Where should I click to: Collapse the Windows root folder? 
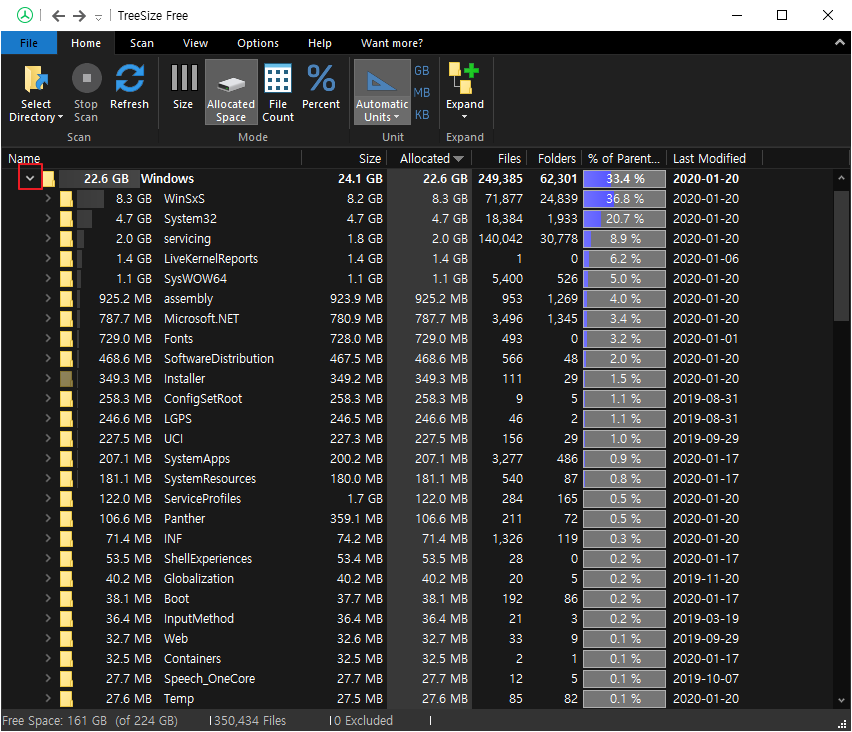coord(30,178)
